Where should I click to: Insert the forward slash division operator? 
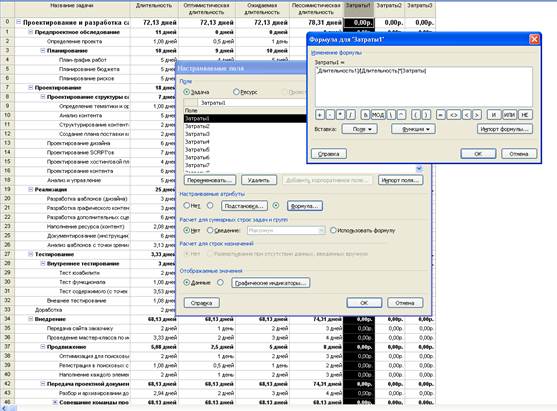coord(351,115)
